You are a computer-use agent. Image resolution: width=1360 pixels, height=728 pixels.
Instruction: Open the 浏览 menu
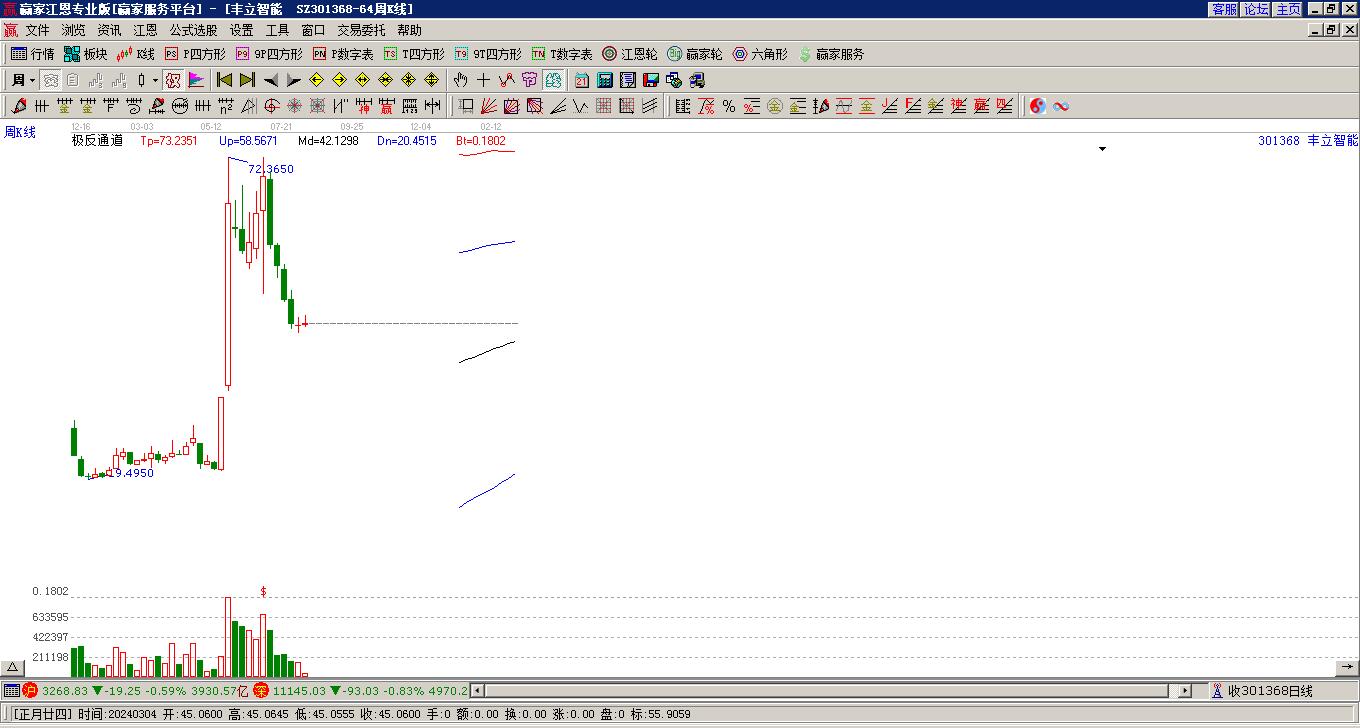[73, 31]
